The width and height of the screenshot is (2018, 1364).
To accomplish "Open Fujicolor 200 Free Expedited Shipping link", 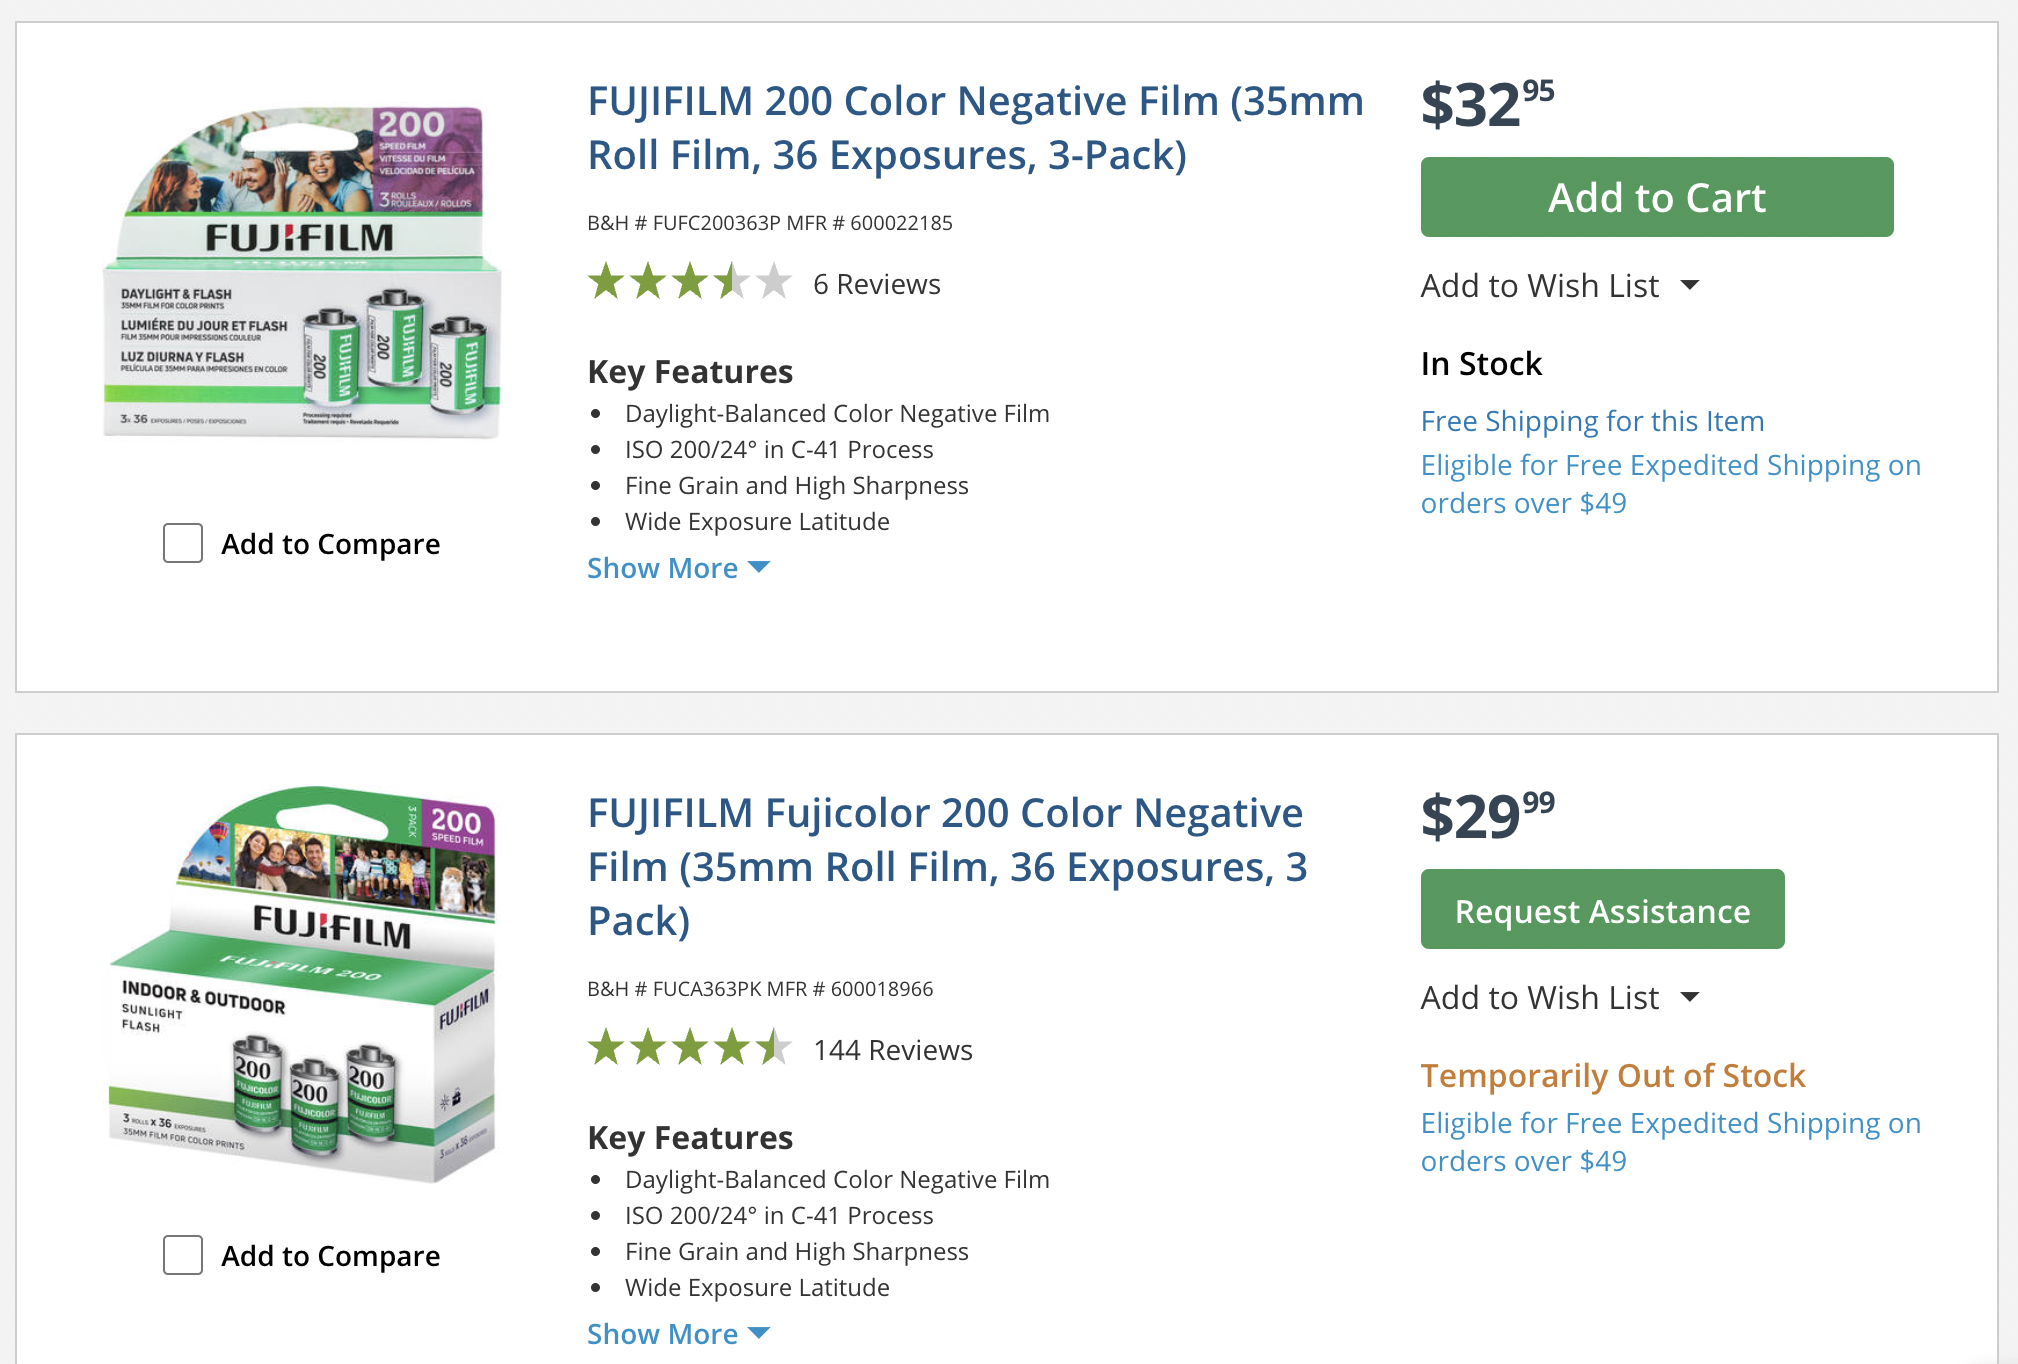I will 1670,1142.
